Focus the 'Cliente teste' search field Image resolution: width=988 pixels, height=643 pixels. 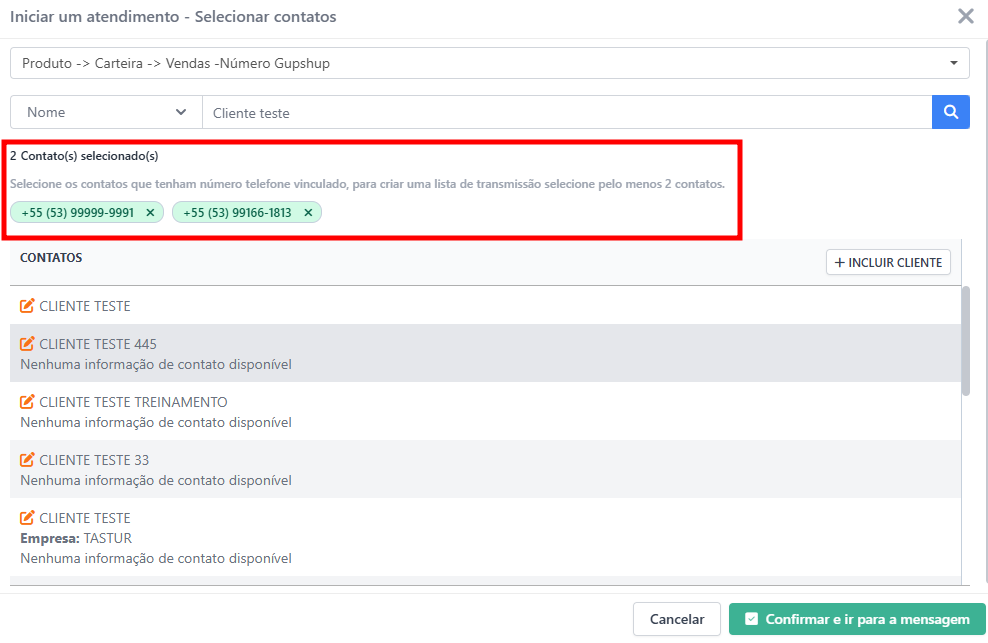click(566, 113)
